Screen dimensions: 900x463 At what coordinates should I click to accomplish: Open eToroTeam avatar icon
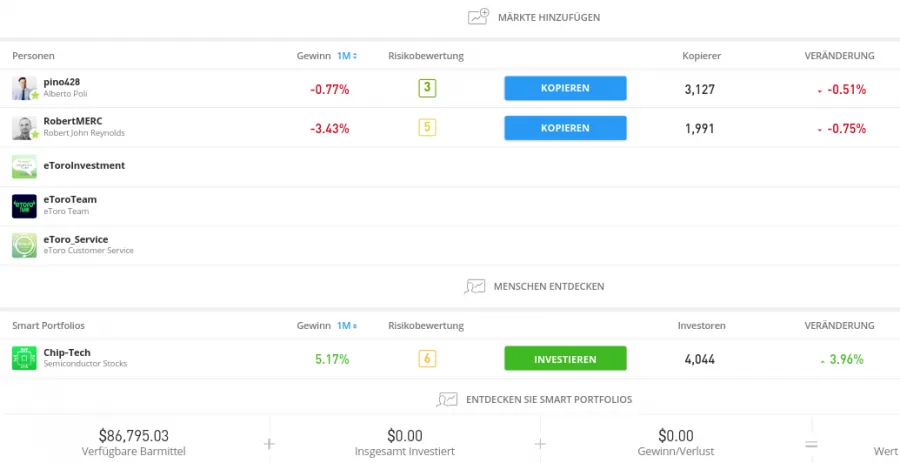point(24,206)
